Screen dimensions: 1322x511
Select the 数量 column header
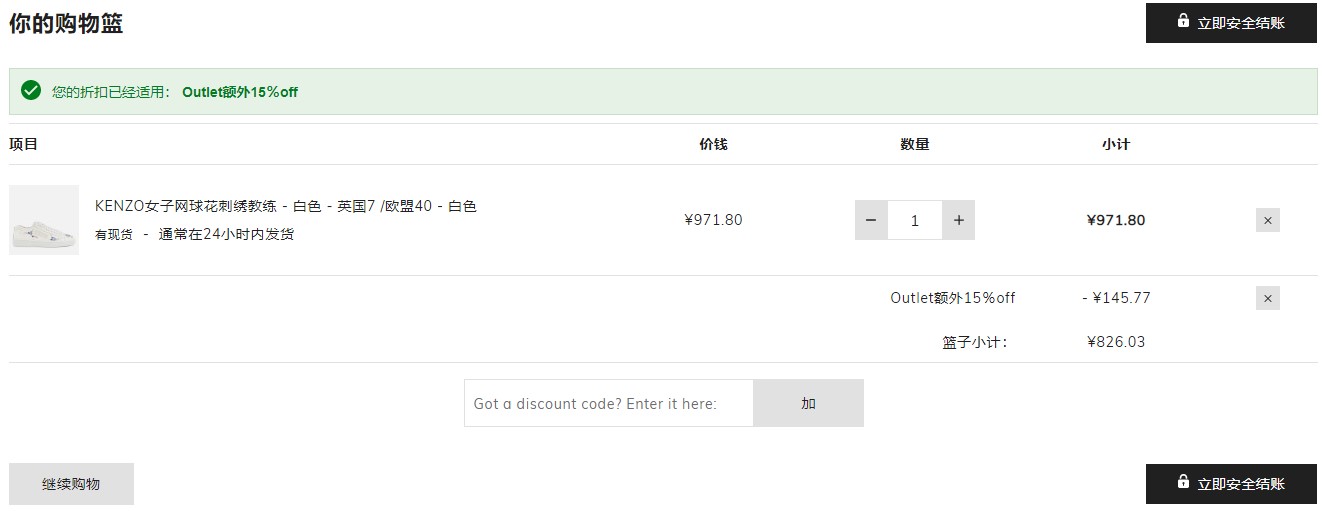(915, 144)
